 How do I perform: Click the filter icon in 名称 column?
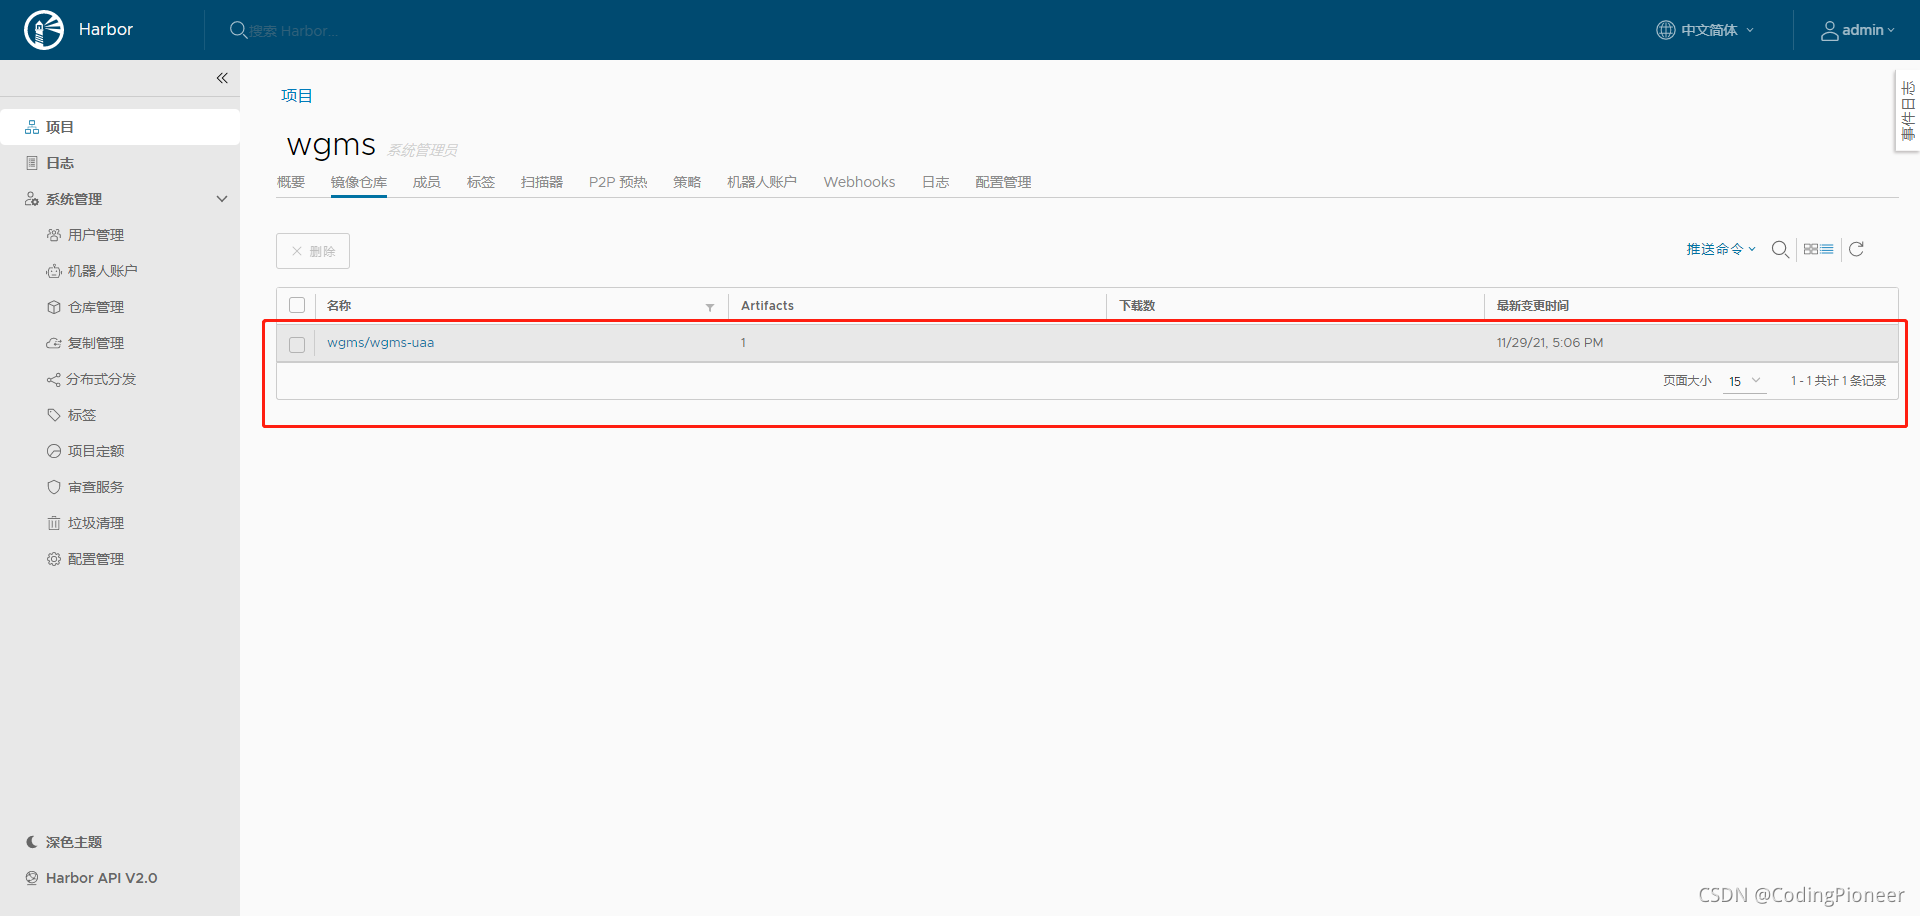pos(710,307)
